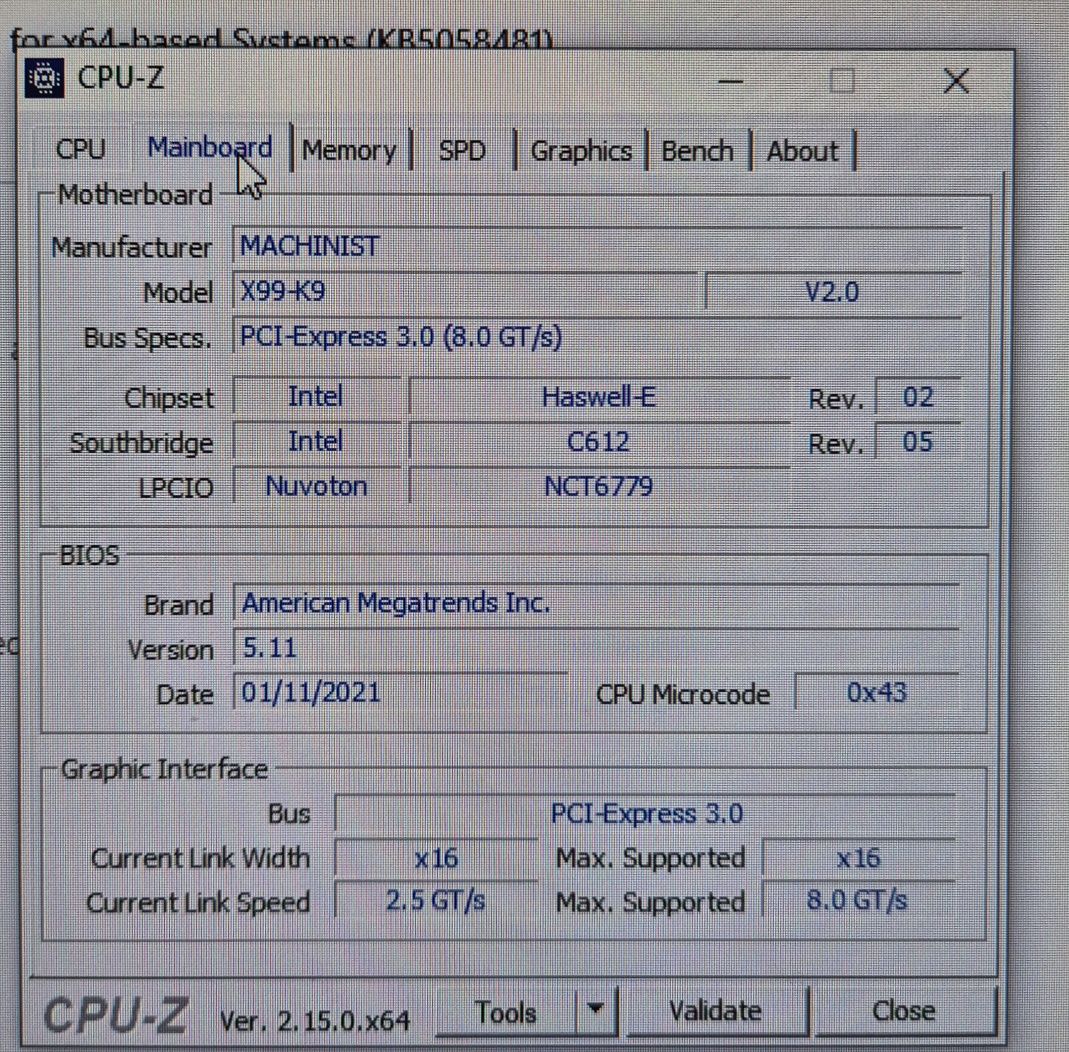Select the BIOS date 01/11/2021
1069x1052 pixels.
click(401, 693)
